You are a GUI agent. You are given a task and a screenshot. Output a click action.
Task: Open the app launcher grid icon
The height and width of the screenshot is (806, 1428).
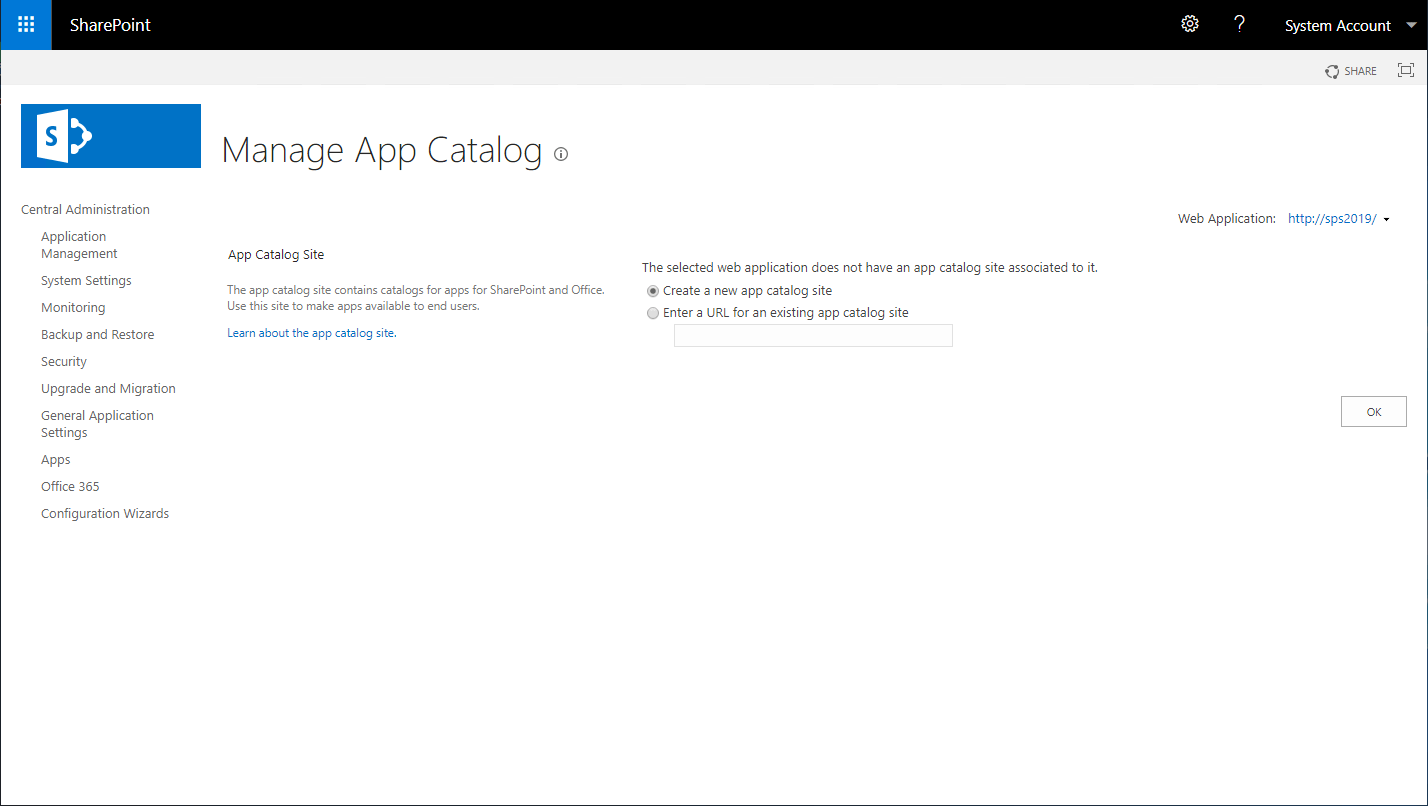click(25, 24)
